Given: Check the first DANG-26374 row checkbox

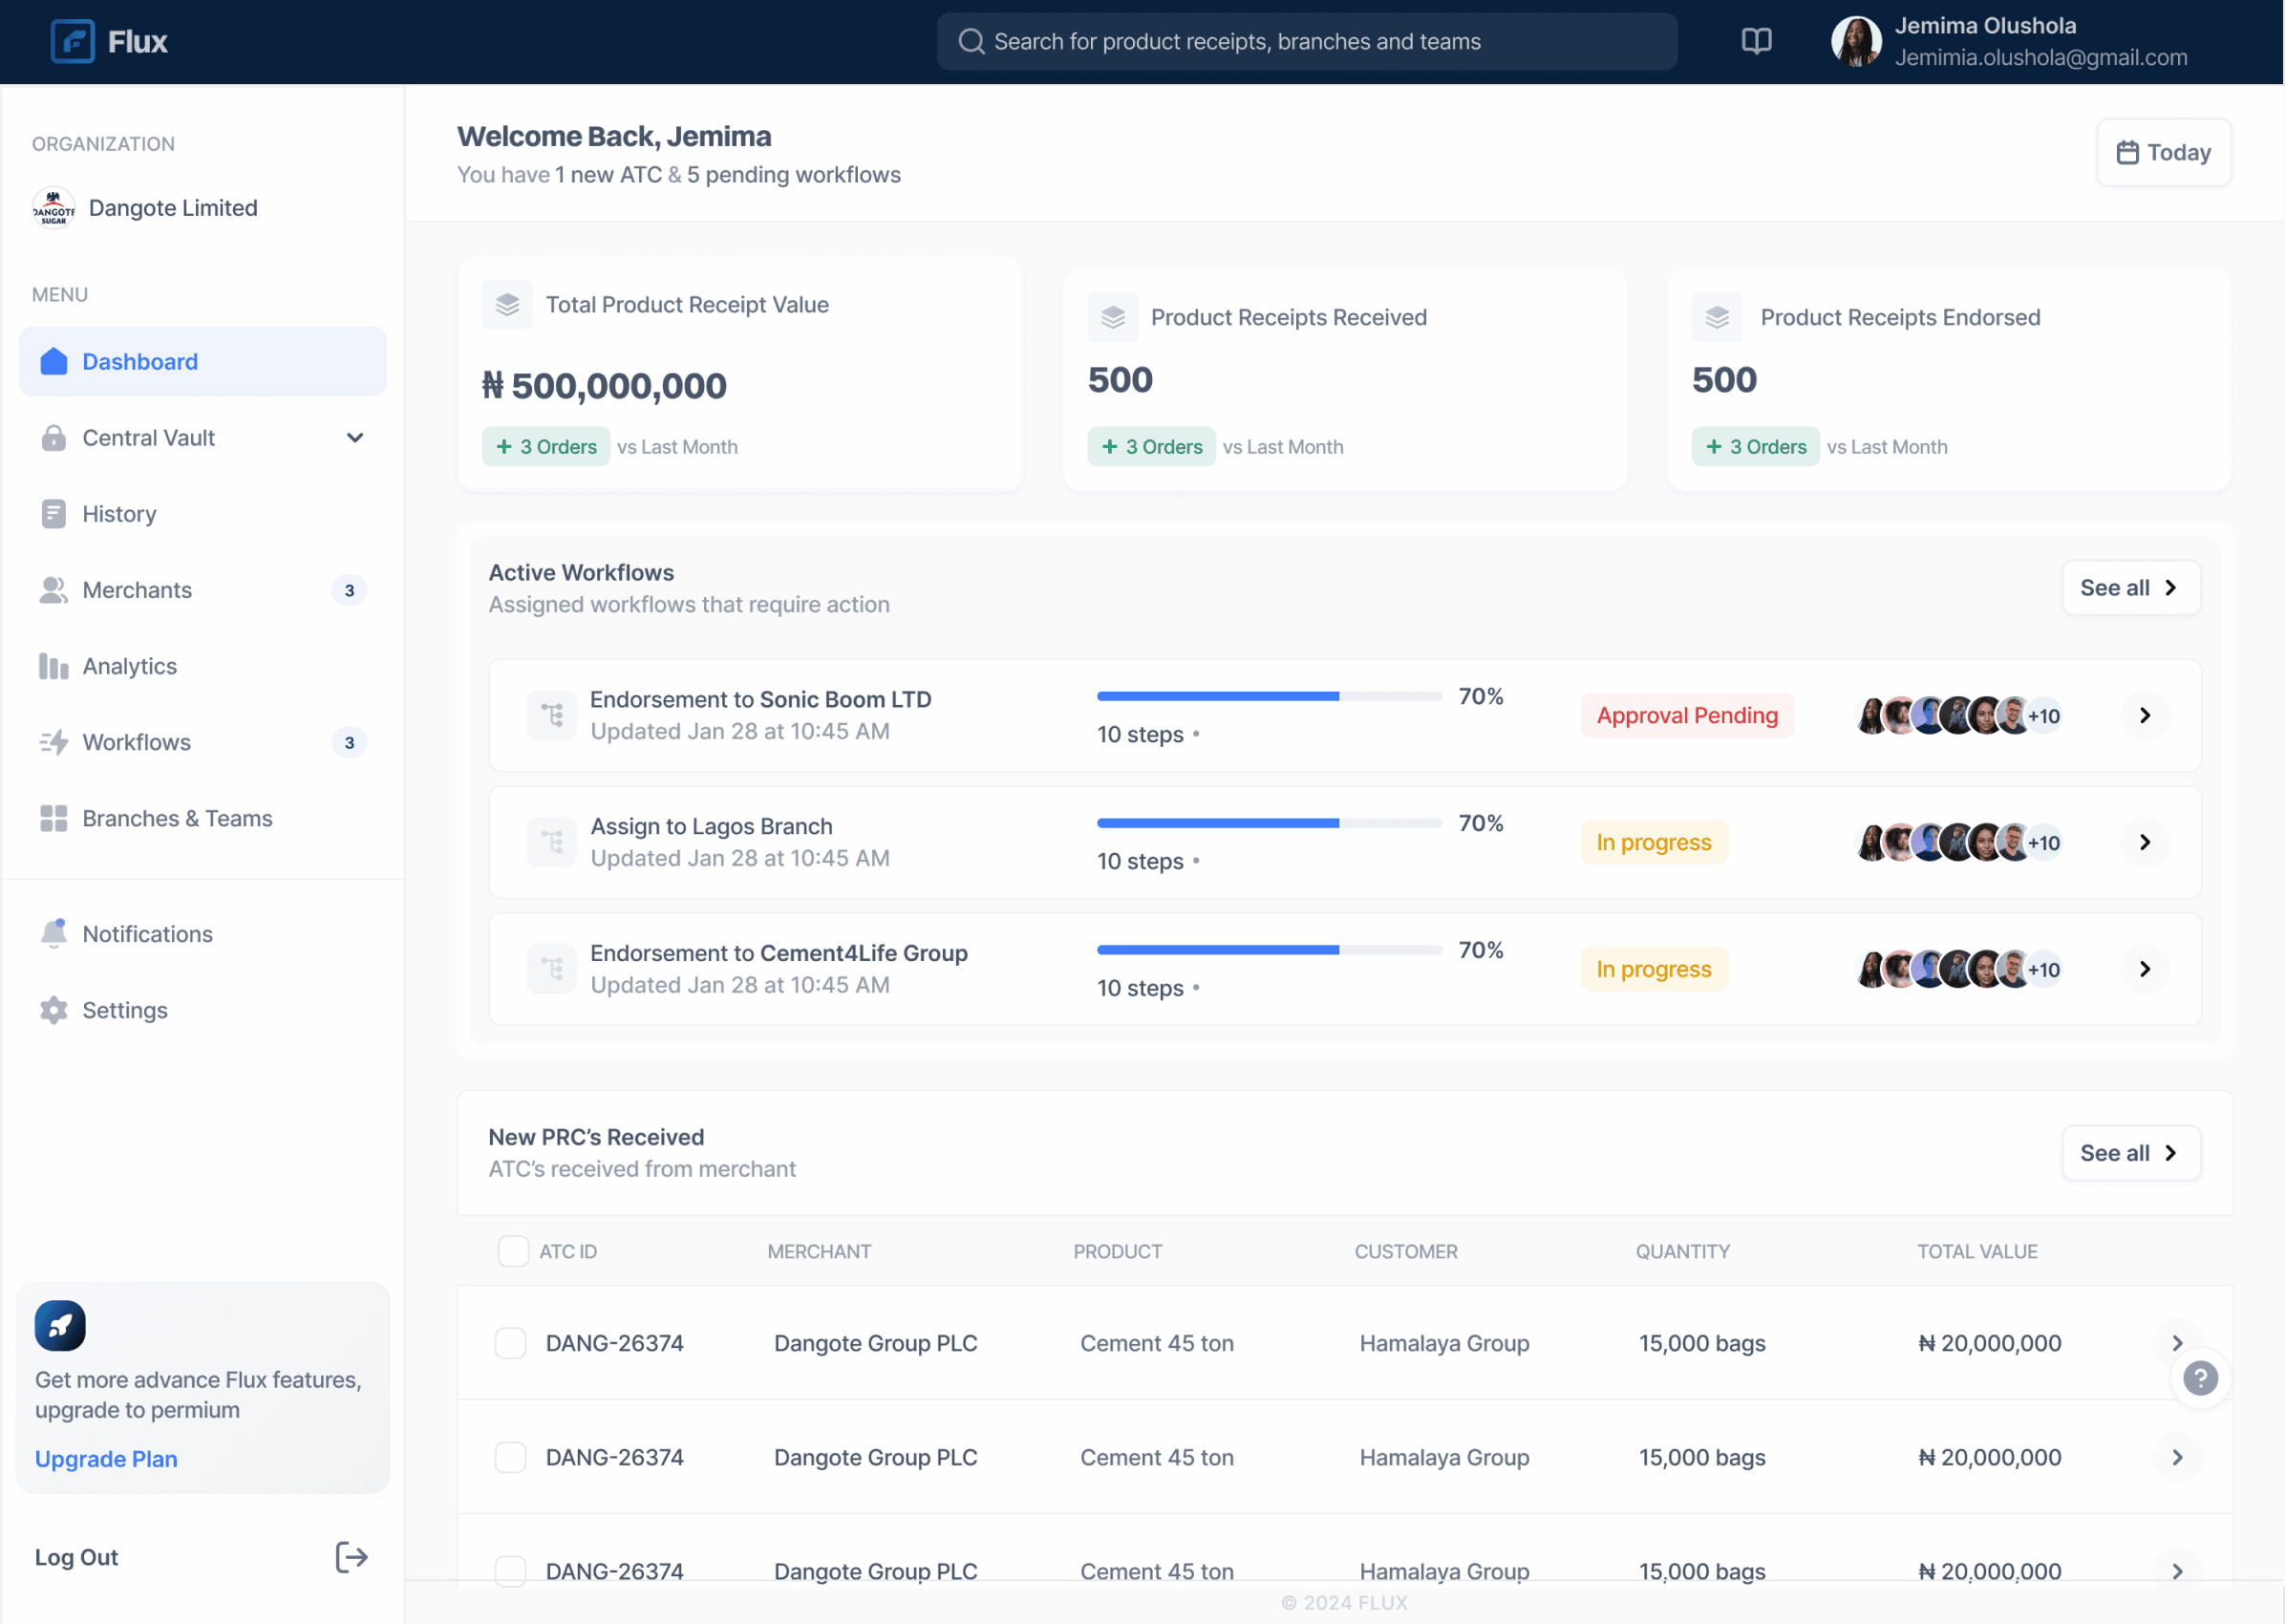Looking at the screenshot, I should point(511,1343).
